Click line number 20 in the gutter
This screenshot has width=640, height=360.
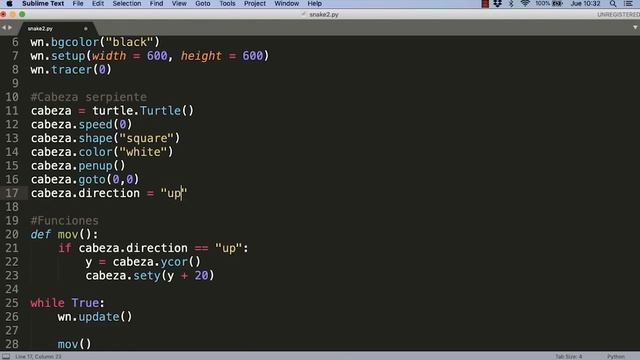click(x=12, y=234)
